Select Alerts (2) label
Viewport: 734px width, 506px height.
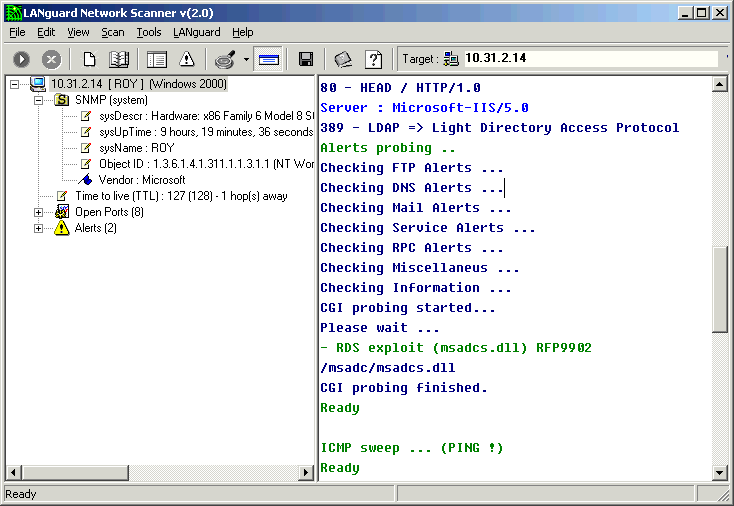95,228
